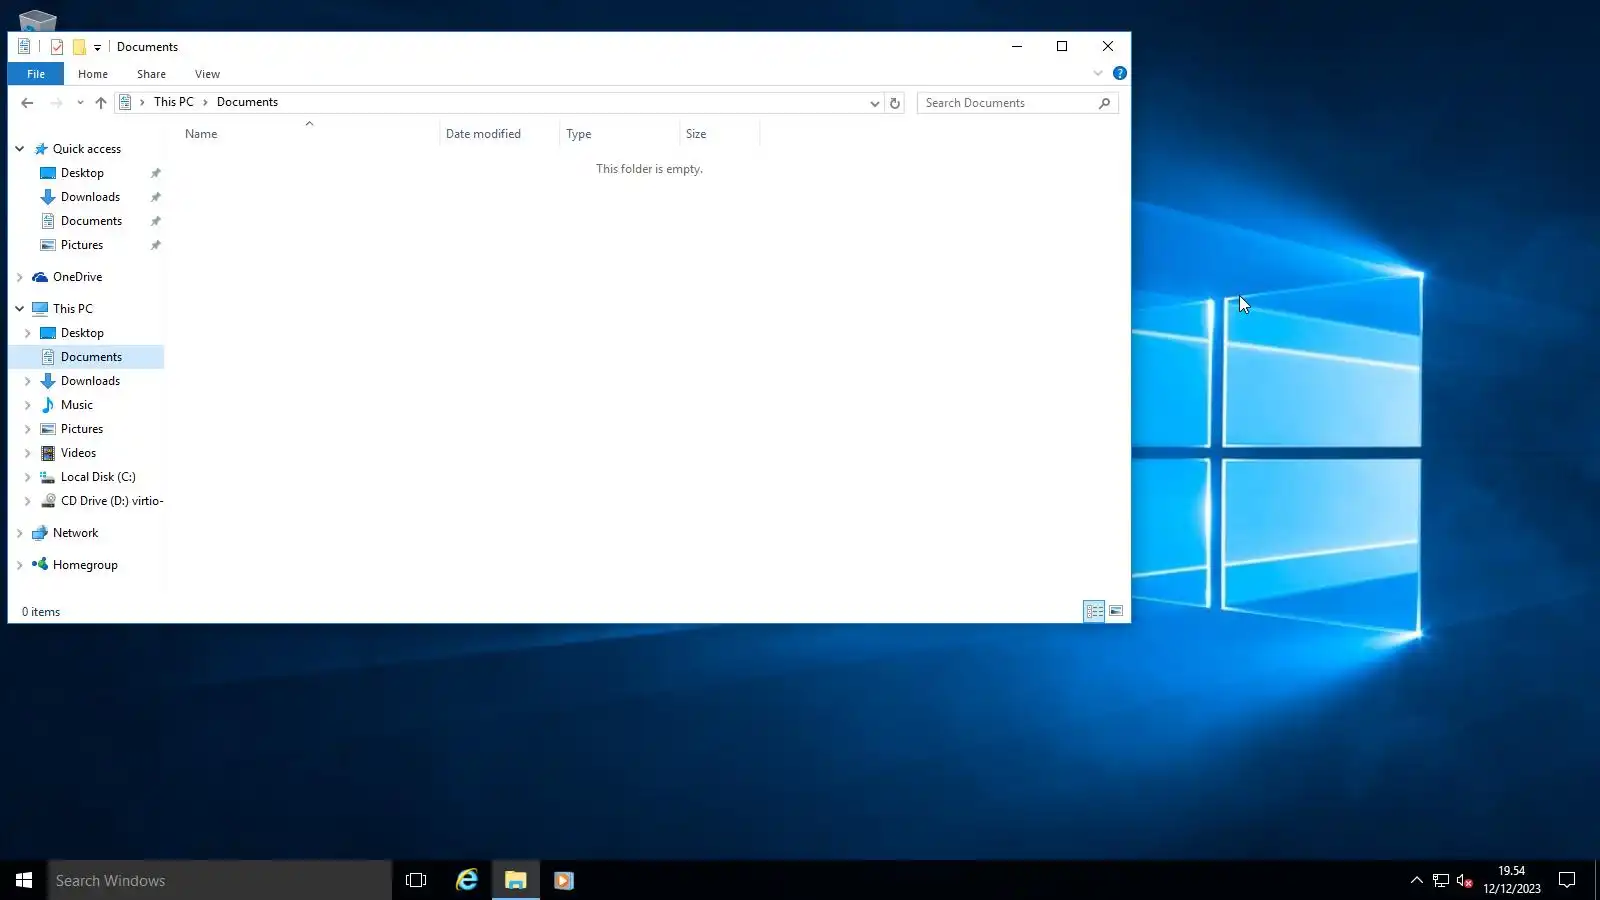Open Documents under Quick access
This screenshot has height=900, width=1600.
pyautogui.click(x=91, y=221)
